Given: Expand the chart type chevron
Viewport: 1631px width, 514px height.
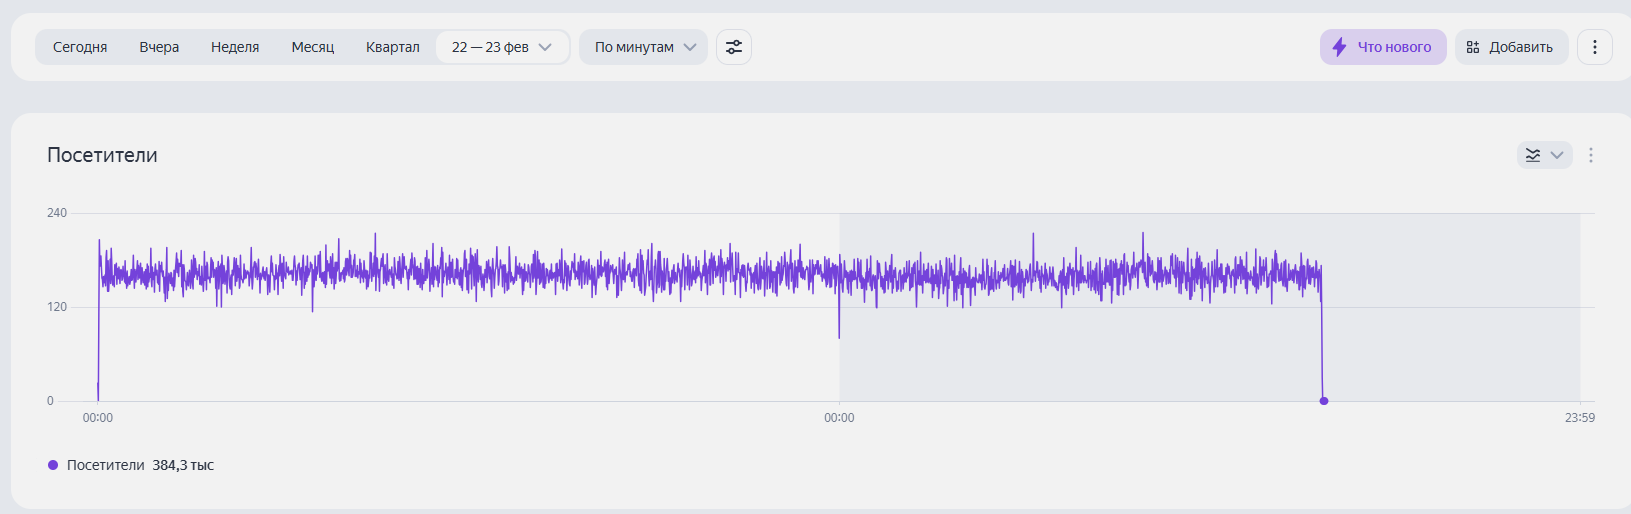Looking at the screenshot, I should pos(1557,155).
